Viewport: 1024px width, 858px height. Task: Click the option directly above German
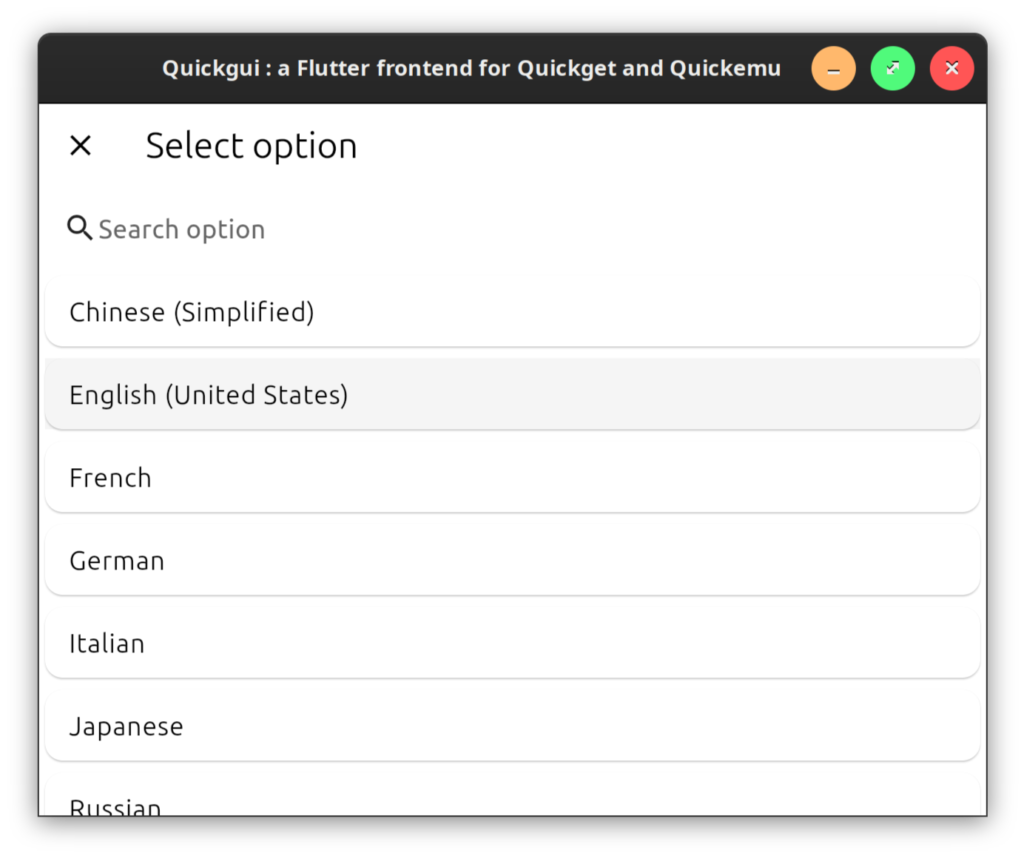click(512, 478)
